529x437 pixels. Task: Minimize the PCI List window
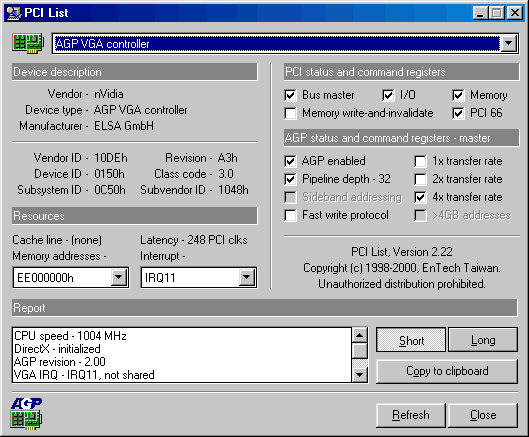click(x=480, y=13)
